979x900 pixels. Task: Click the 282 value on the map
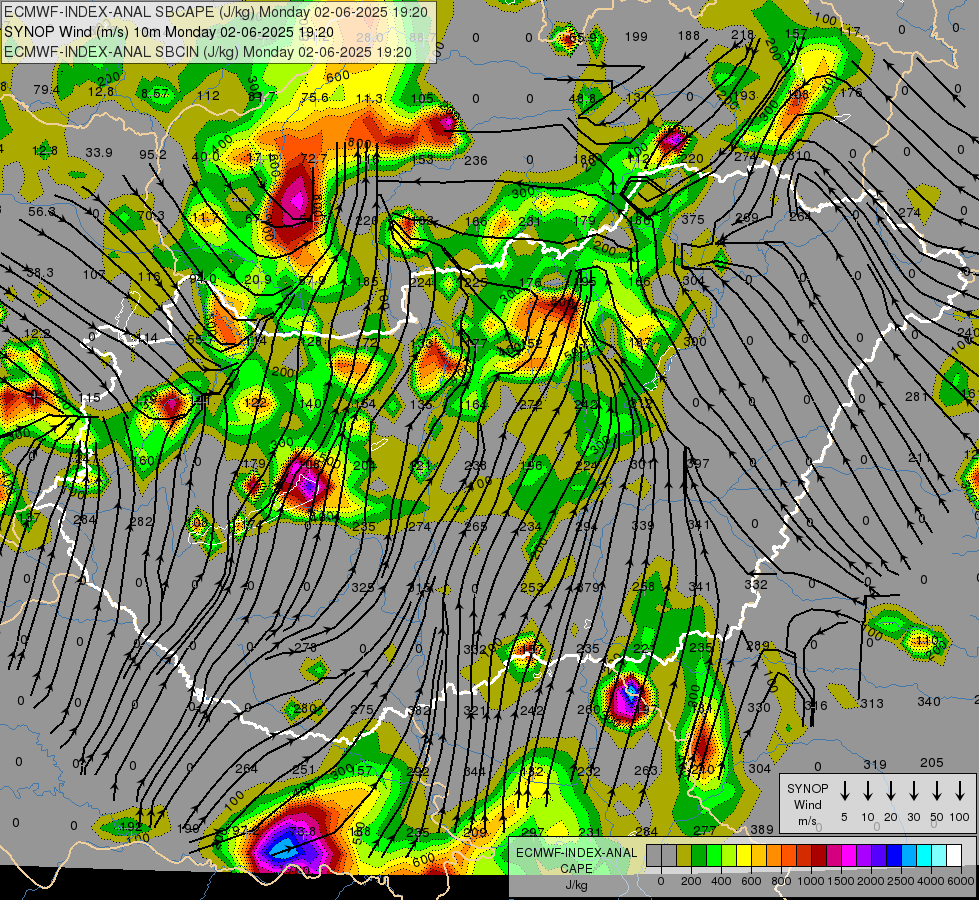click(x=141, y=522)
